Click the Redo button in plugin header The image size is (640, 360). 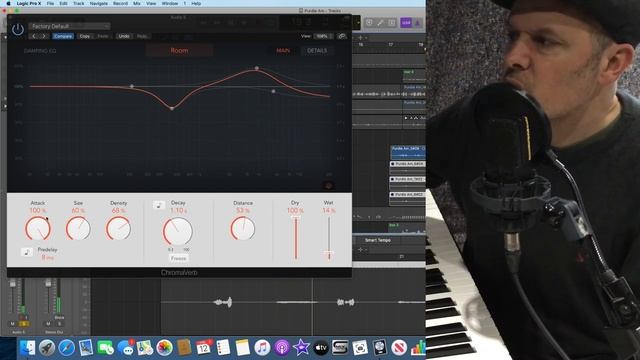coord(142,36)
